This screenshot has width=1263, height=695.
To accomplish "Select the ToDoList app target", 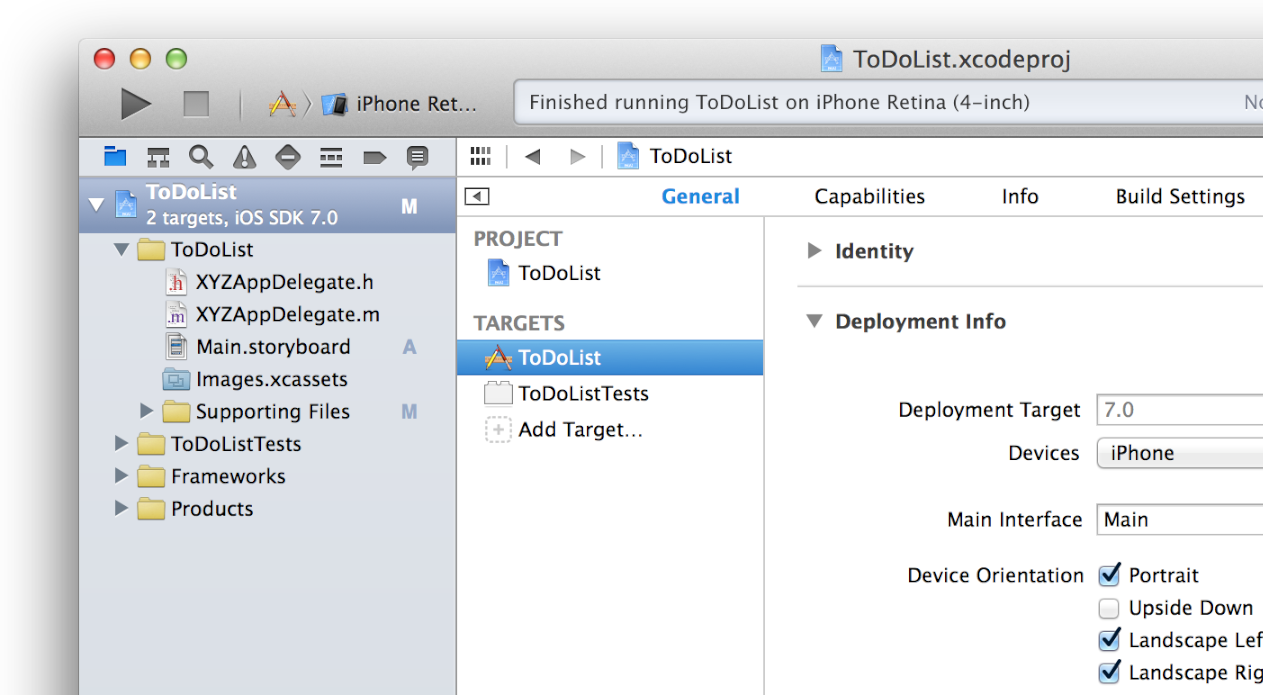I will (610, 358).
